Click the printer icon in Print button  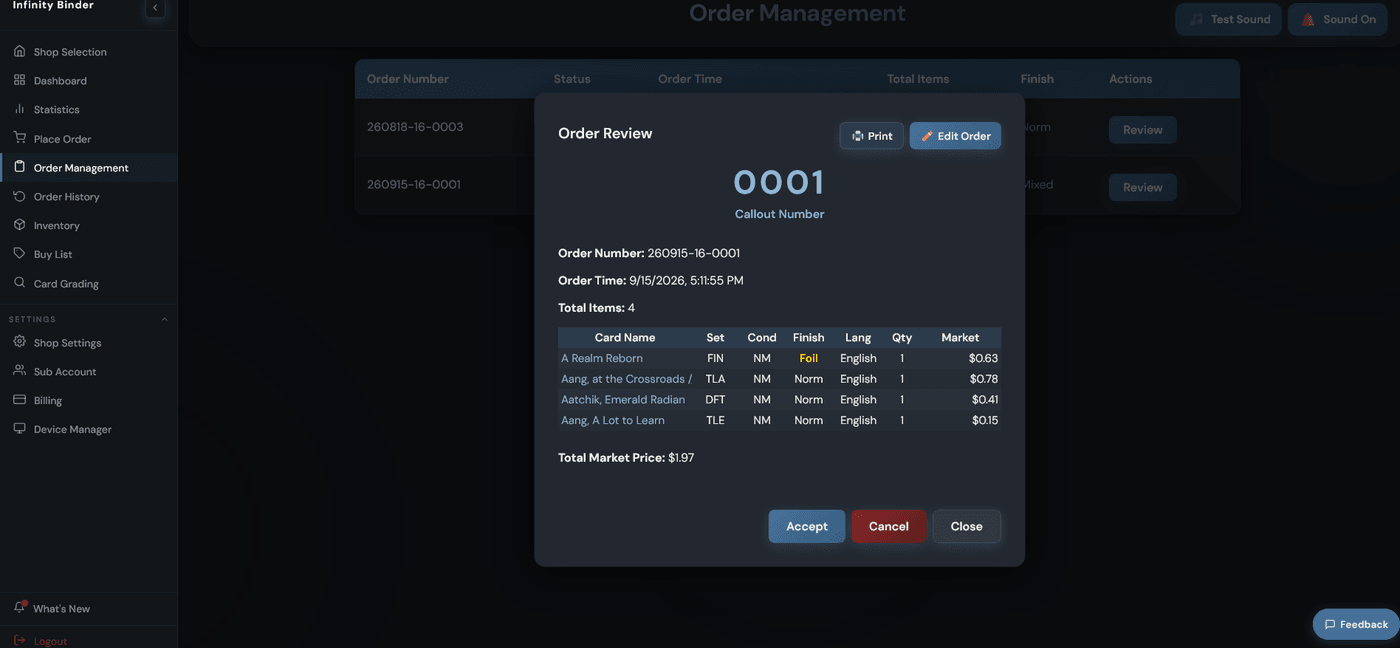(857, 136)
